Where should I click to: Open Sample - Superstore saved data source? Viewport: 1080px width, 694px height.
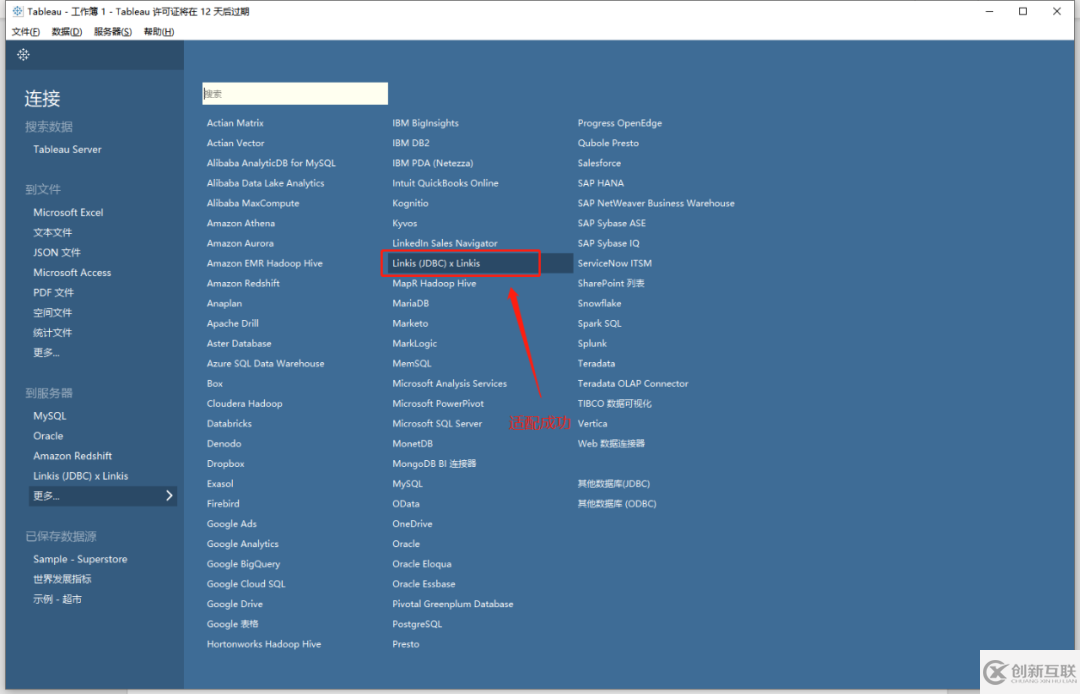pyautogui.click(x=80, y=559)
